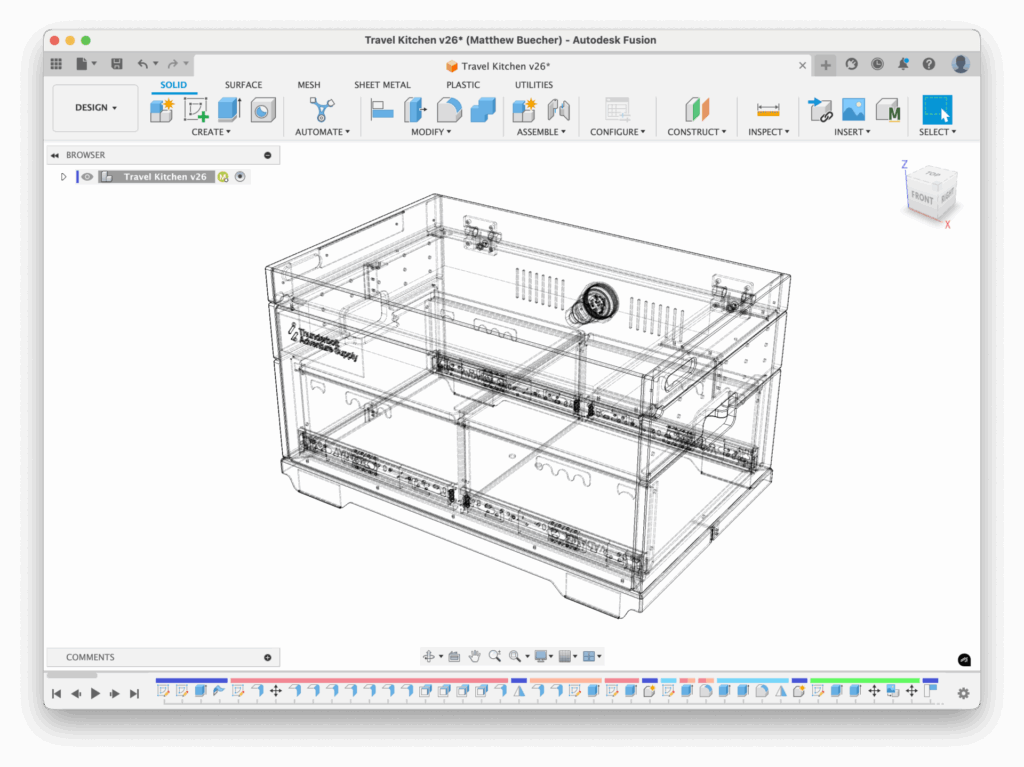This screenshot has height=767, width=1024.
Task: Expand the Travel Kitchen v26 tree node
Action: click(x=64, y=177)
